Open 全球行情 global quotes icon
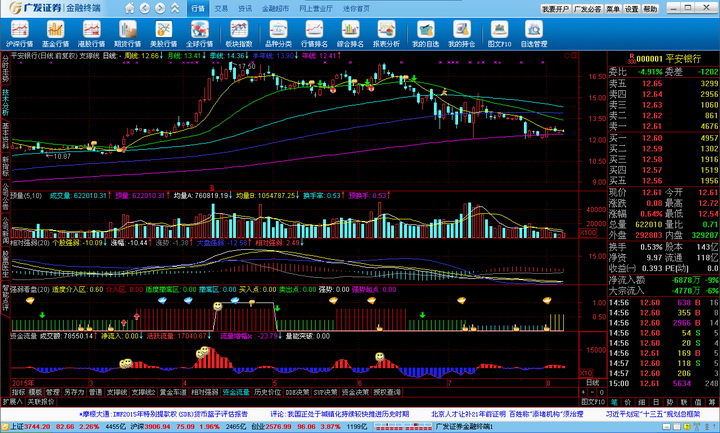Viewport: 720px width, 433px height. (x=199, y=34)
